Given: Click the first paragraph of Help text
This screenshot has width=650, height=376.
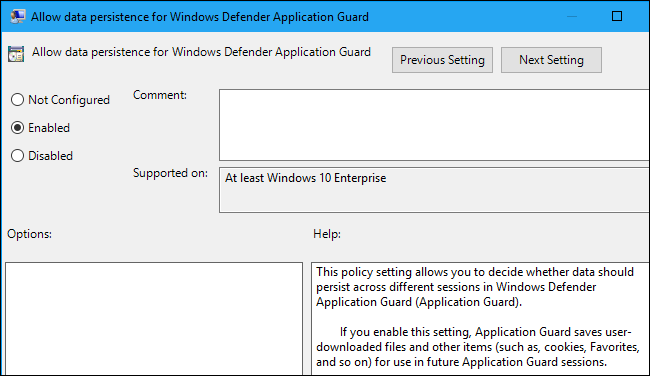Looking at the screenshot, I should pyautogui.click(x=475, y=287).
